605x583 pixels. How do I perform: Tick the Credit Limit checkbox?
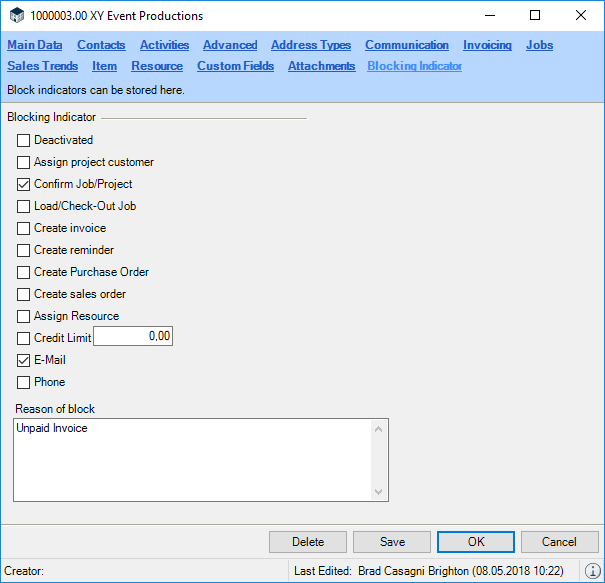point(24,338)
